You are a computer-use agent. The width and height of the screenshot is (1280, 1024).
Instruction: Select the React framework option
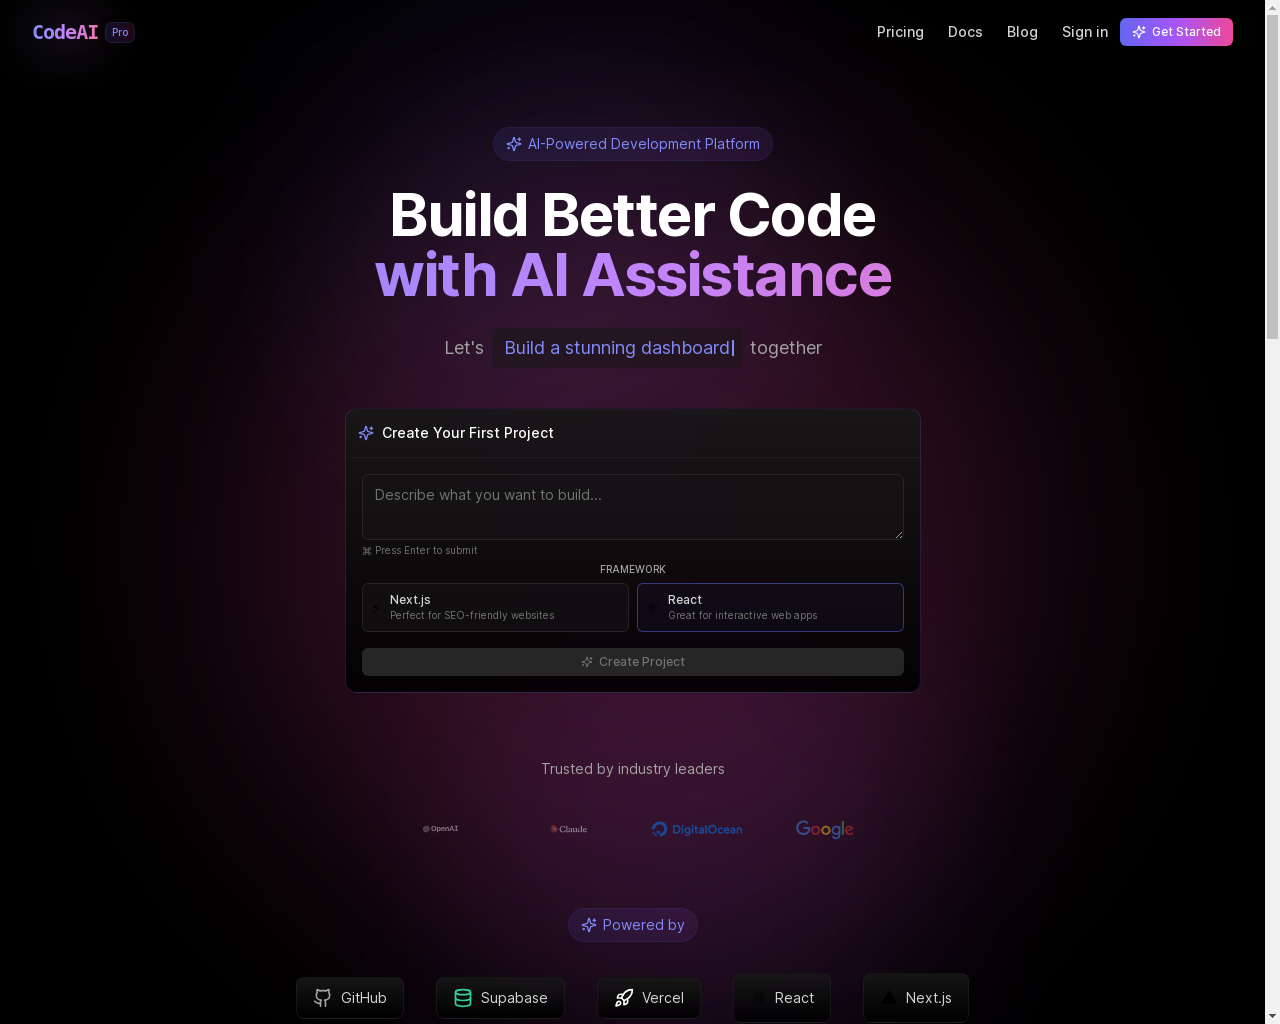click(x=770, y=607)
